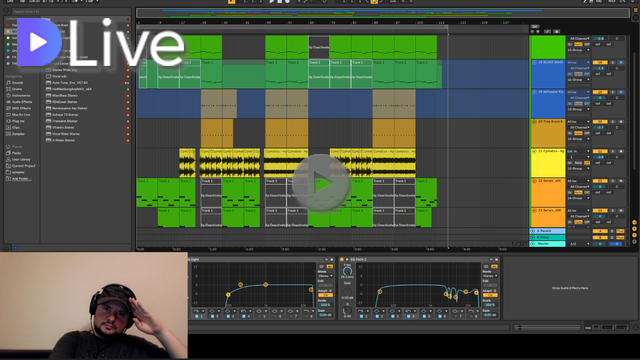Viewport: 640px width, 360px height.
Task: Select Stereo Wide.adg in browser list
Action: pyautogui.click(x=64, y=70)
